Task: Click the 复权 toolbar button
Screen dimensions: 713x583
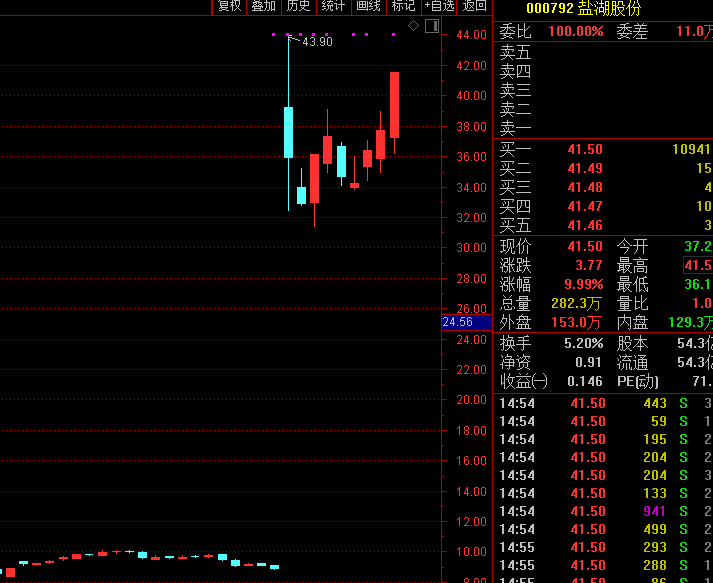Action: coord(230,6)
